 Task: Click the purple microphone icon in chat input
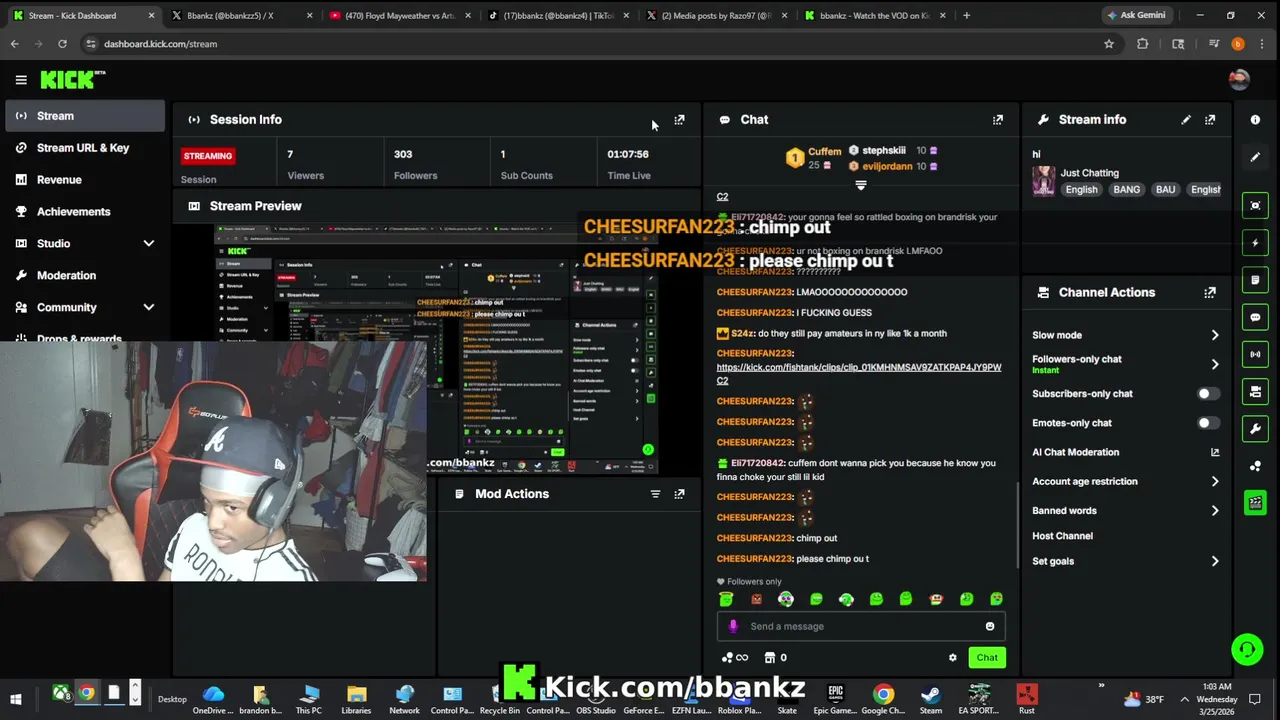click(x=733, y=627)
